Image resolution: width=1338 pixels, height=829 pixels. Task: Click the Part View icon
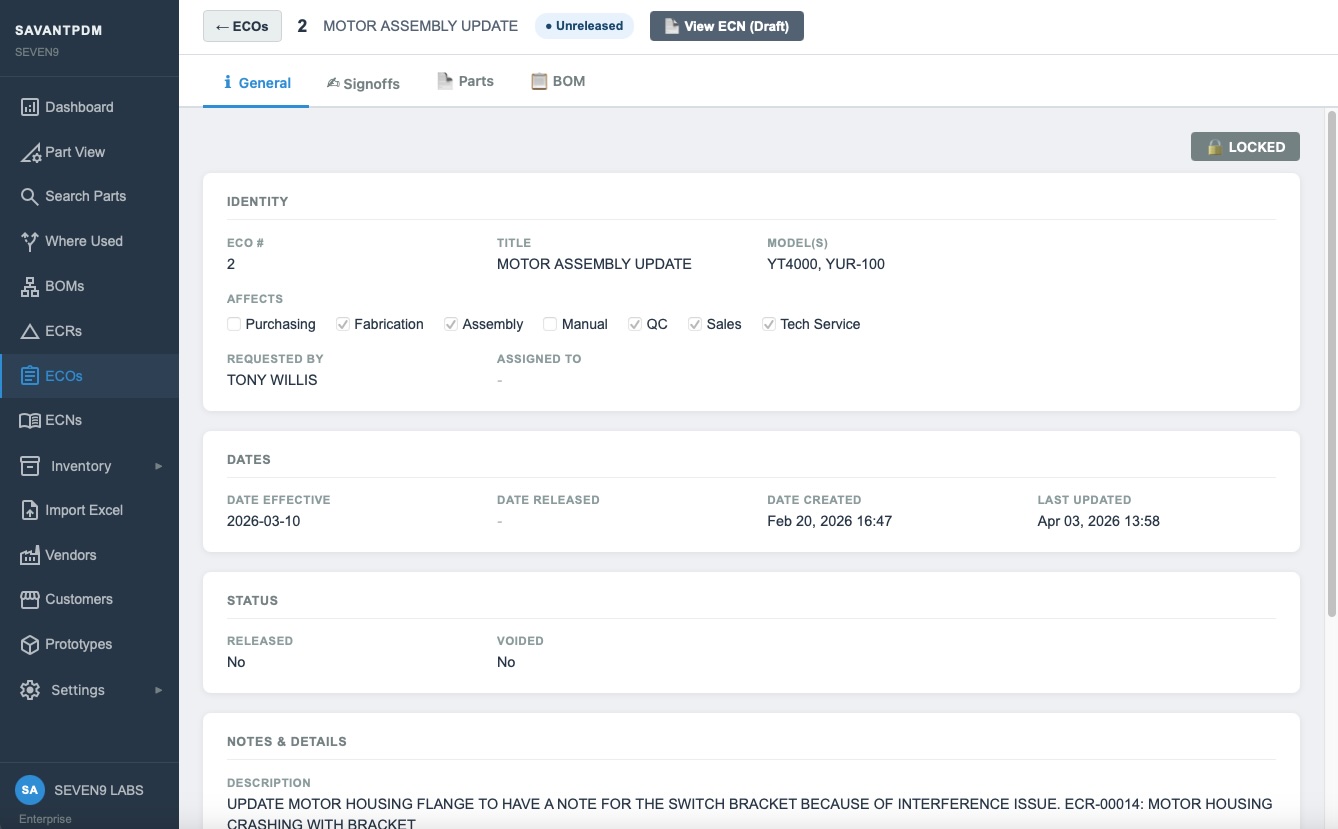click(30, 153)
